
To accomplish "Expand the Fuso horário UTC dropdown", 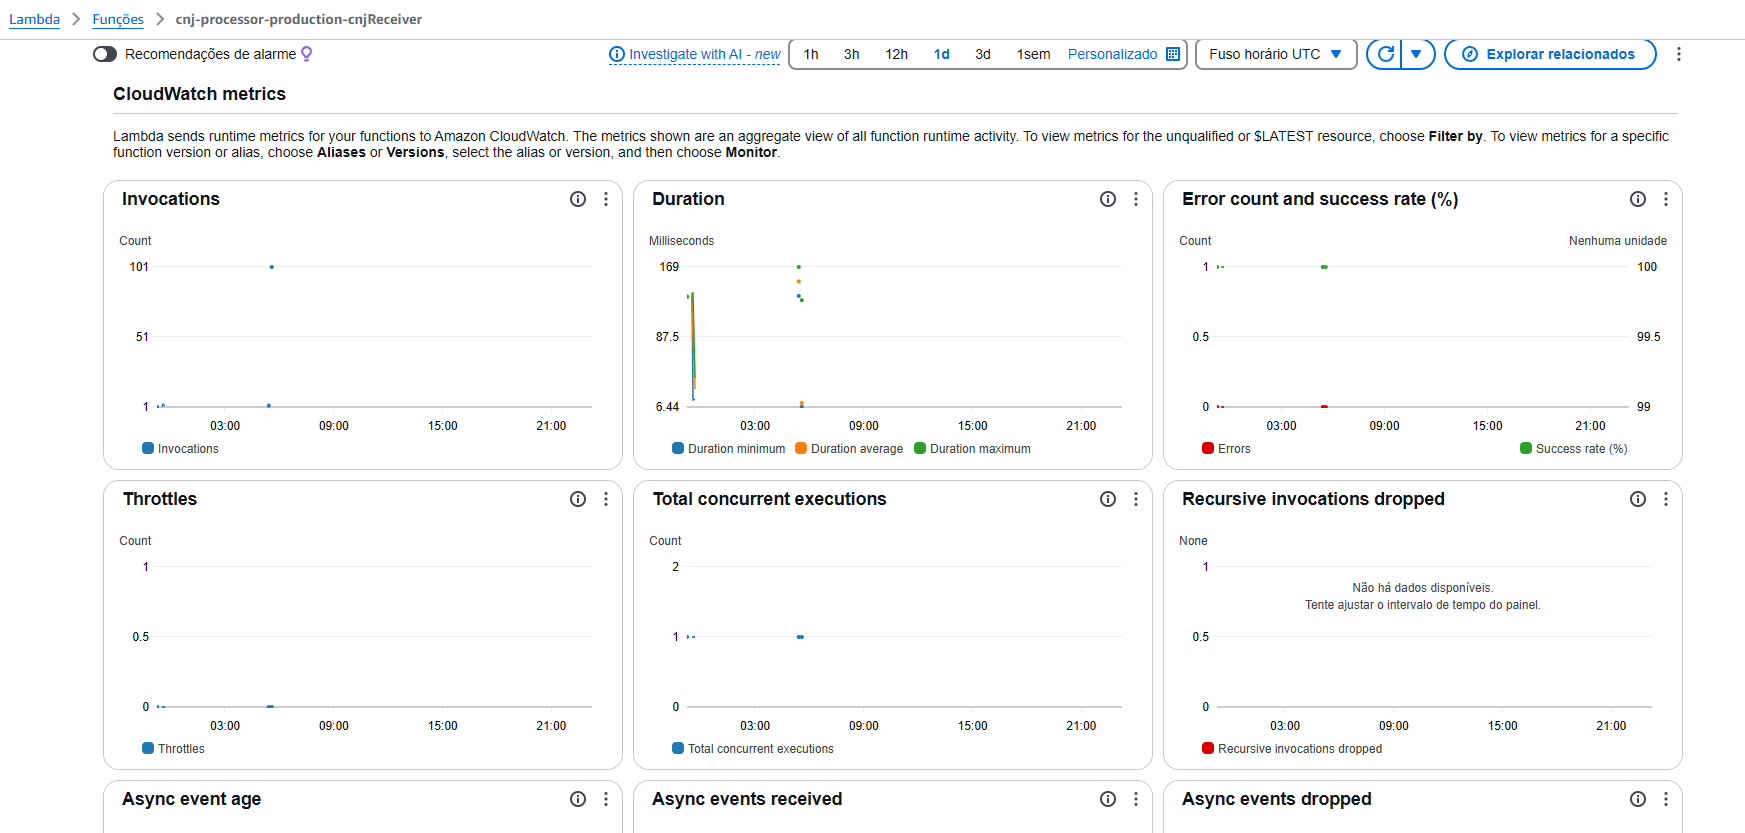I will (1276, 54).
